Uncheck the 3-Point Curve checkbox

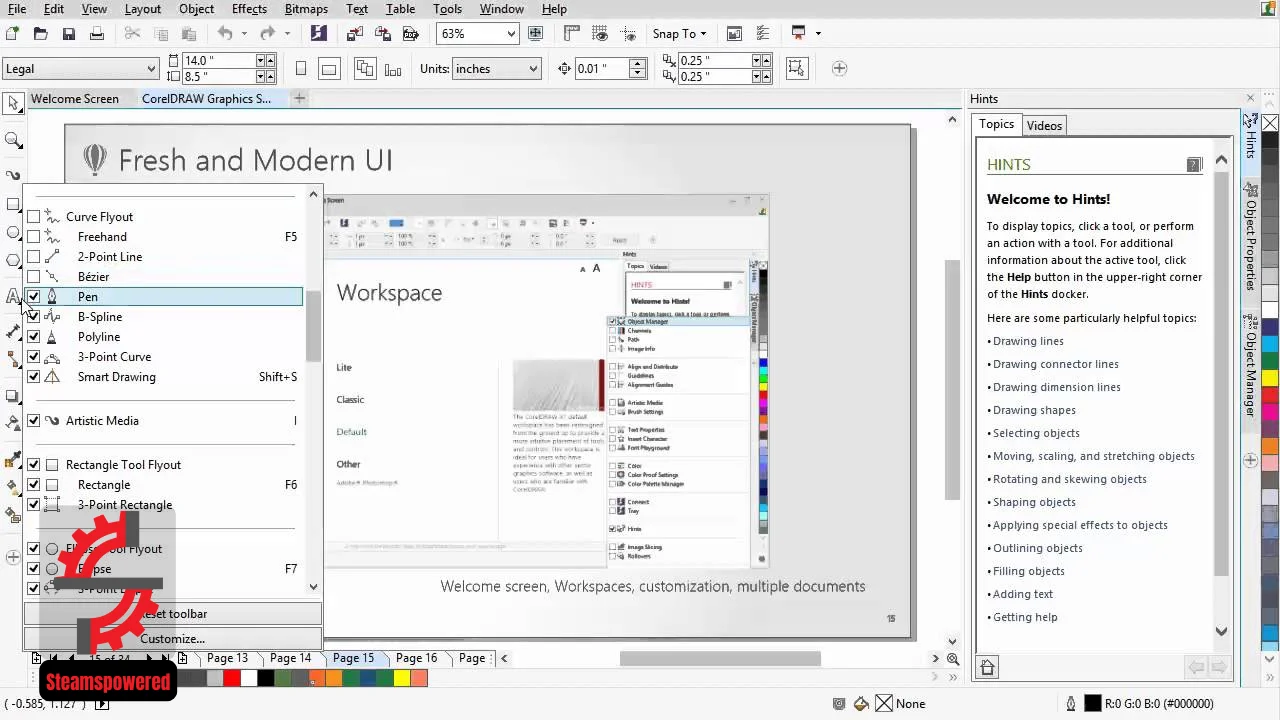point(33,357)
